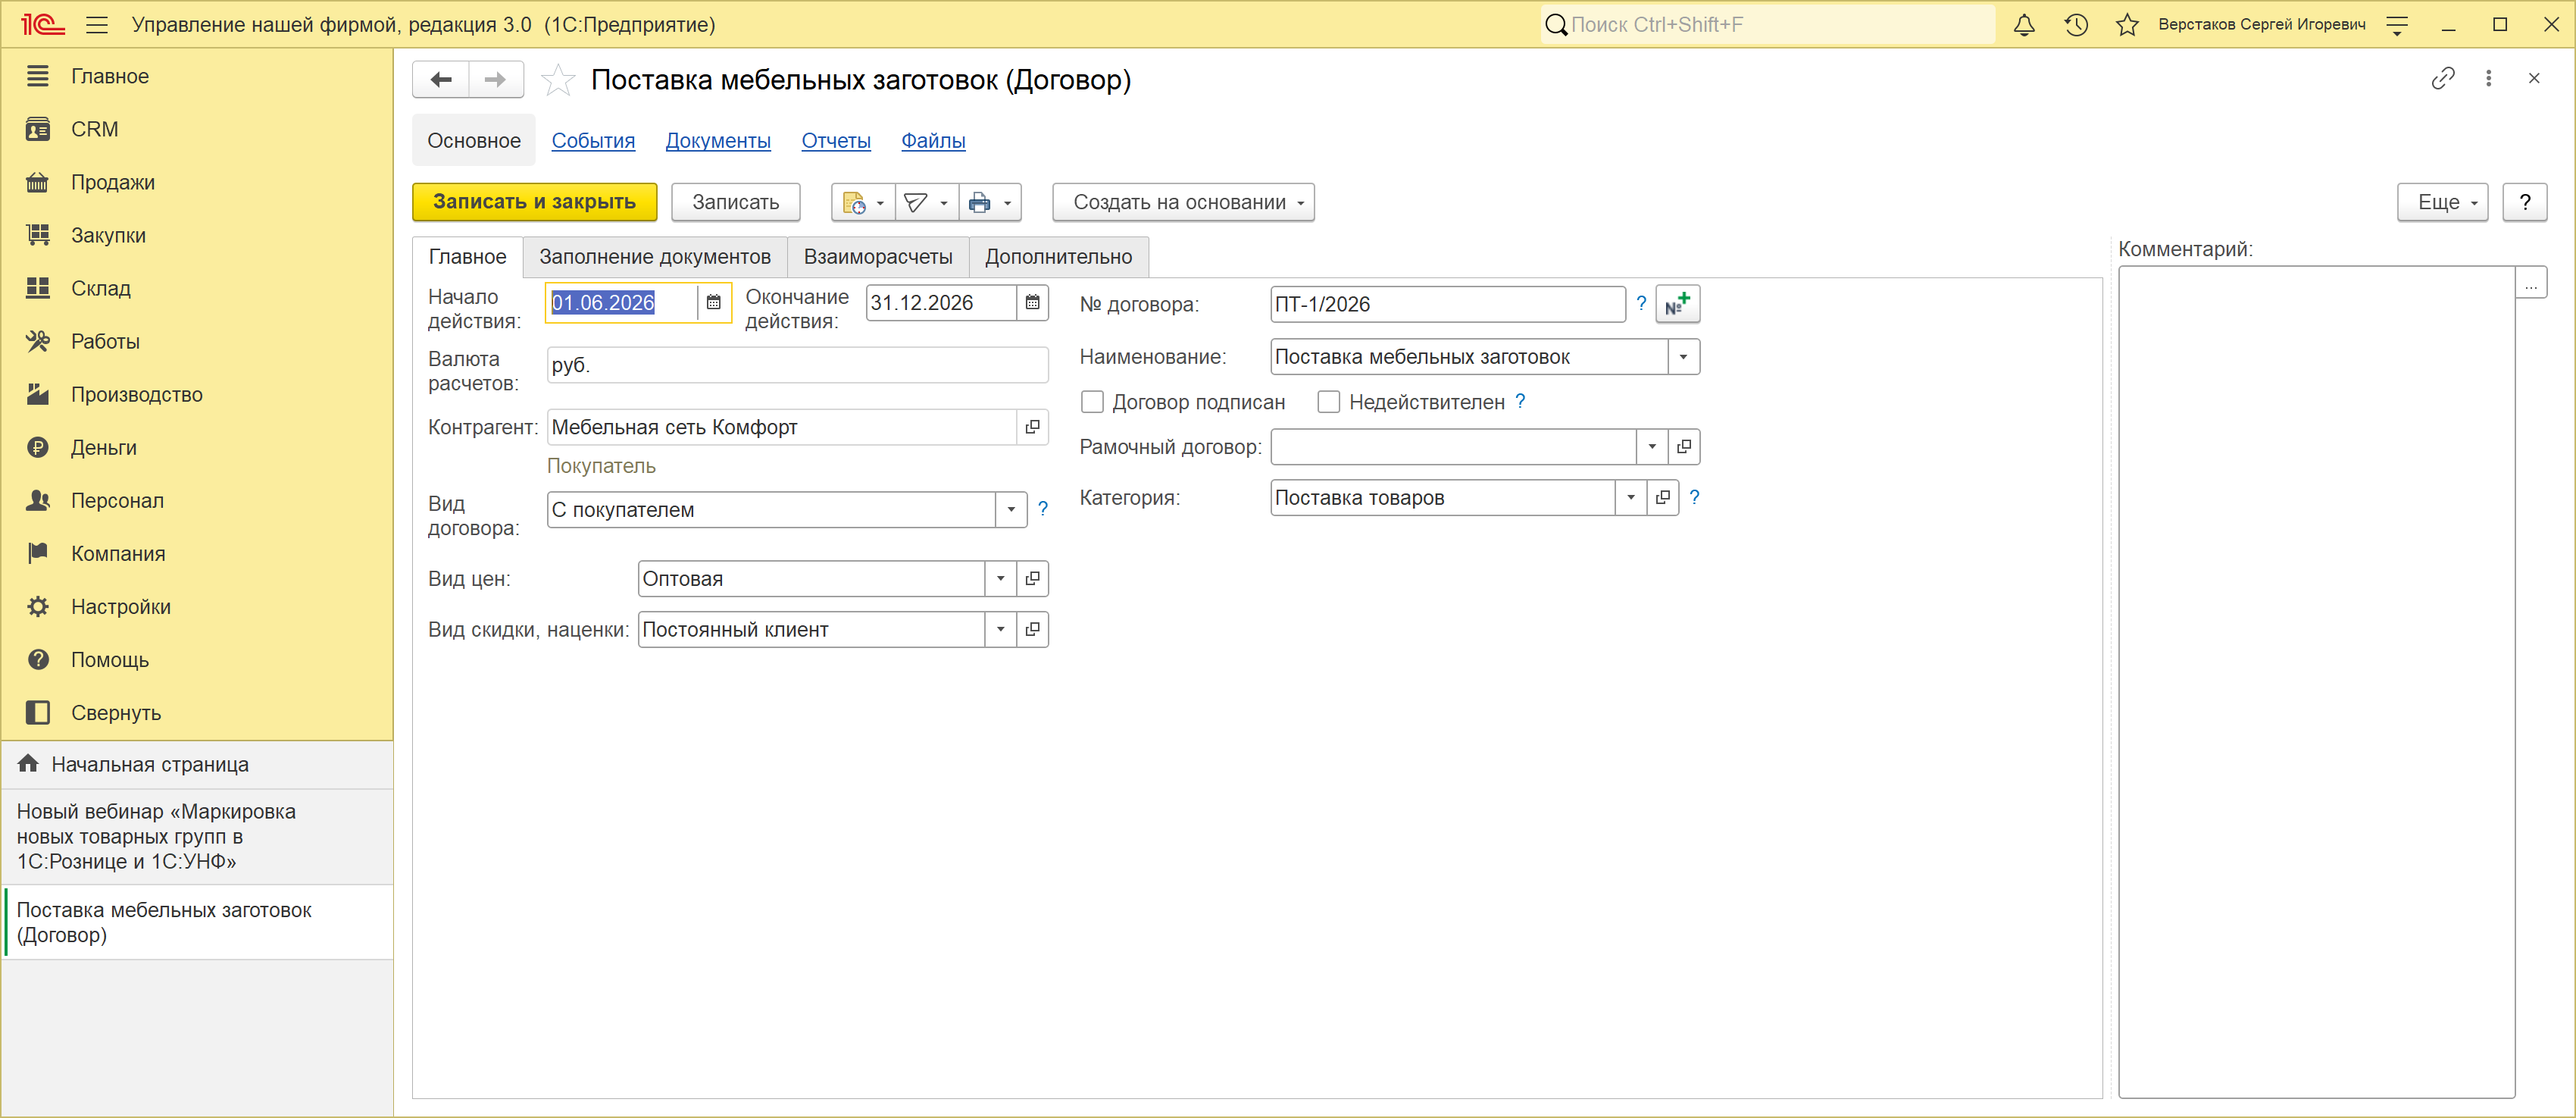Open the Документы link

[x=718, y=141]
